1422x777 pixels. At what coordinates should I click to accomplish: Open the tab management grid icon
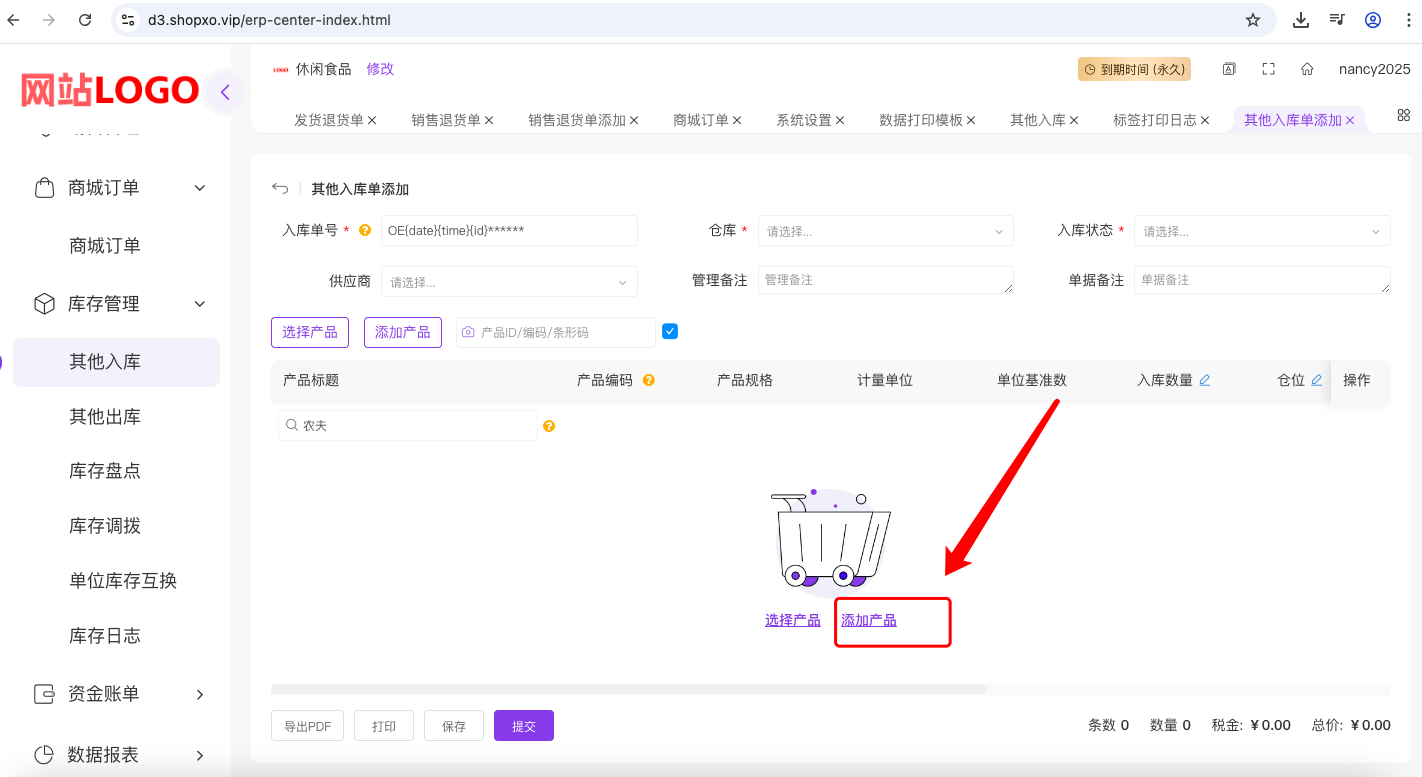[x=1404, y=115]
